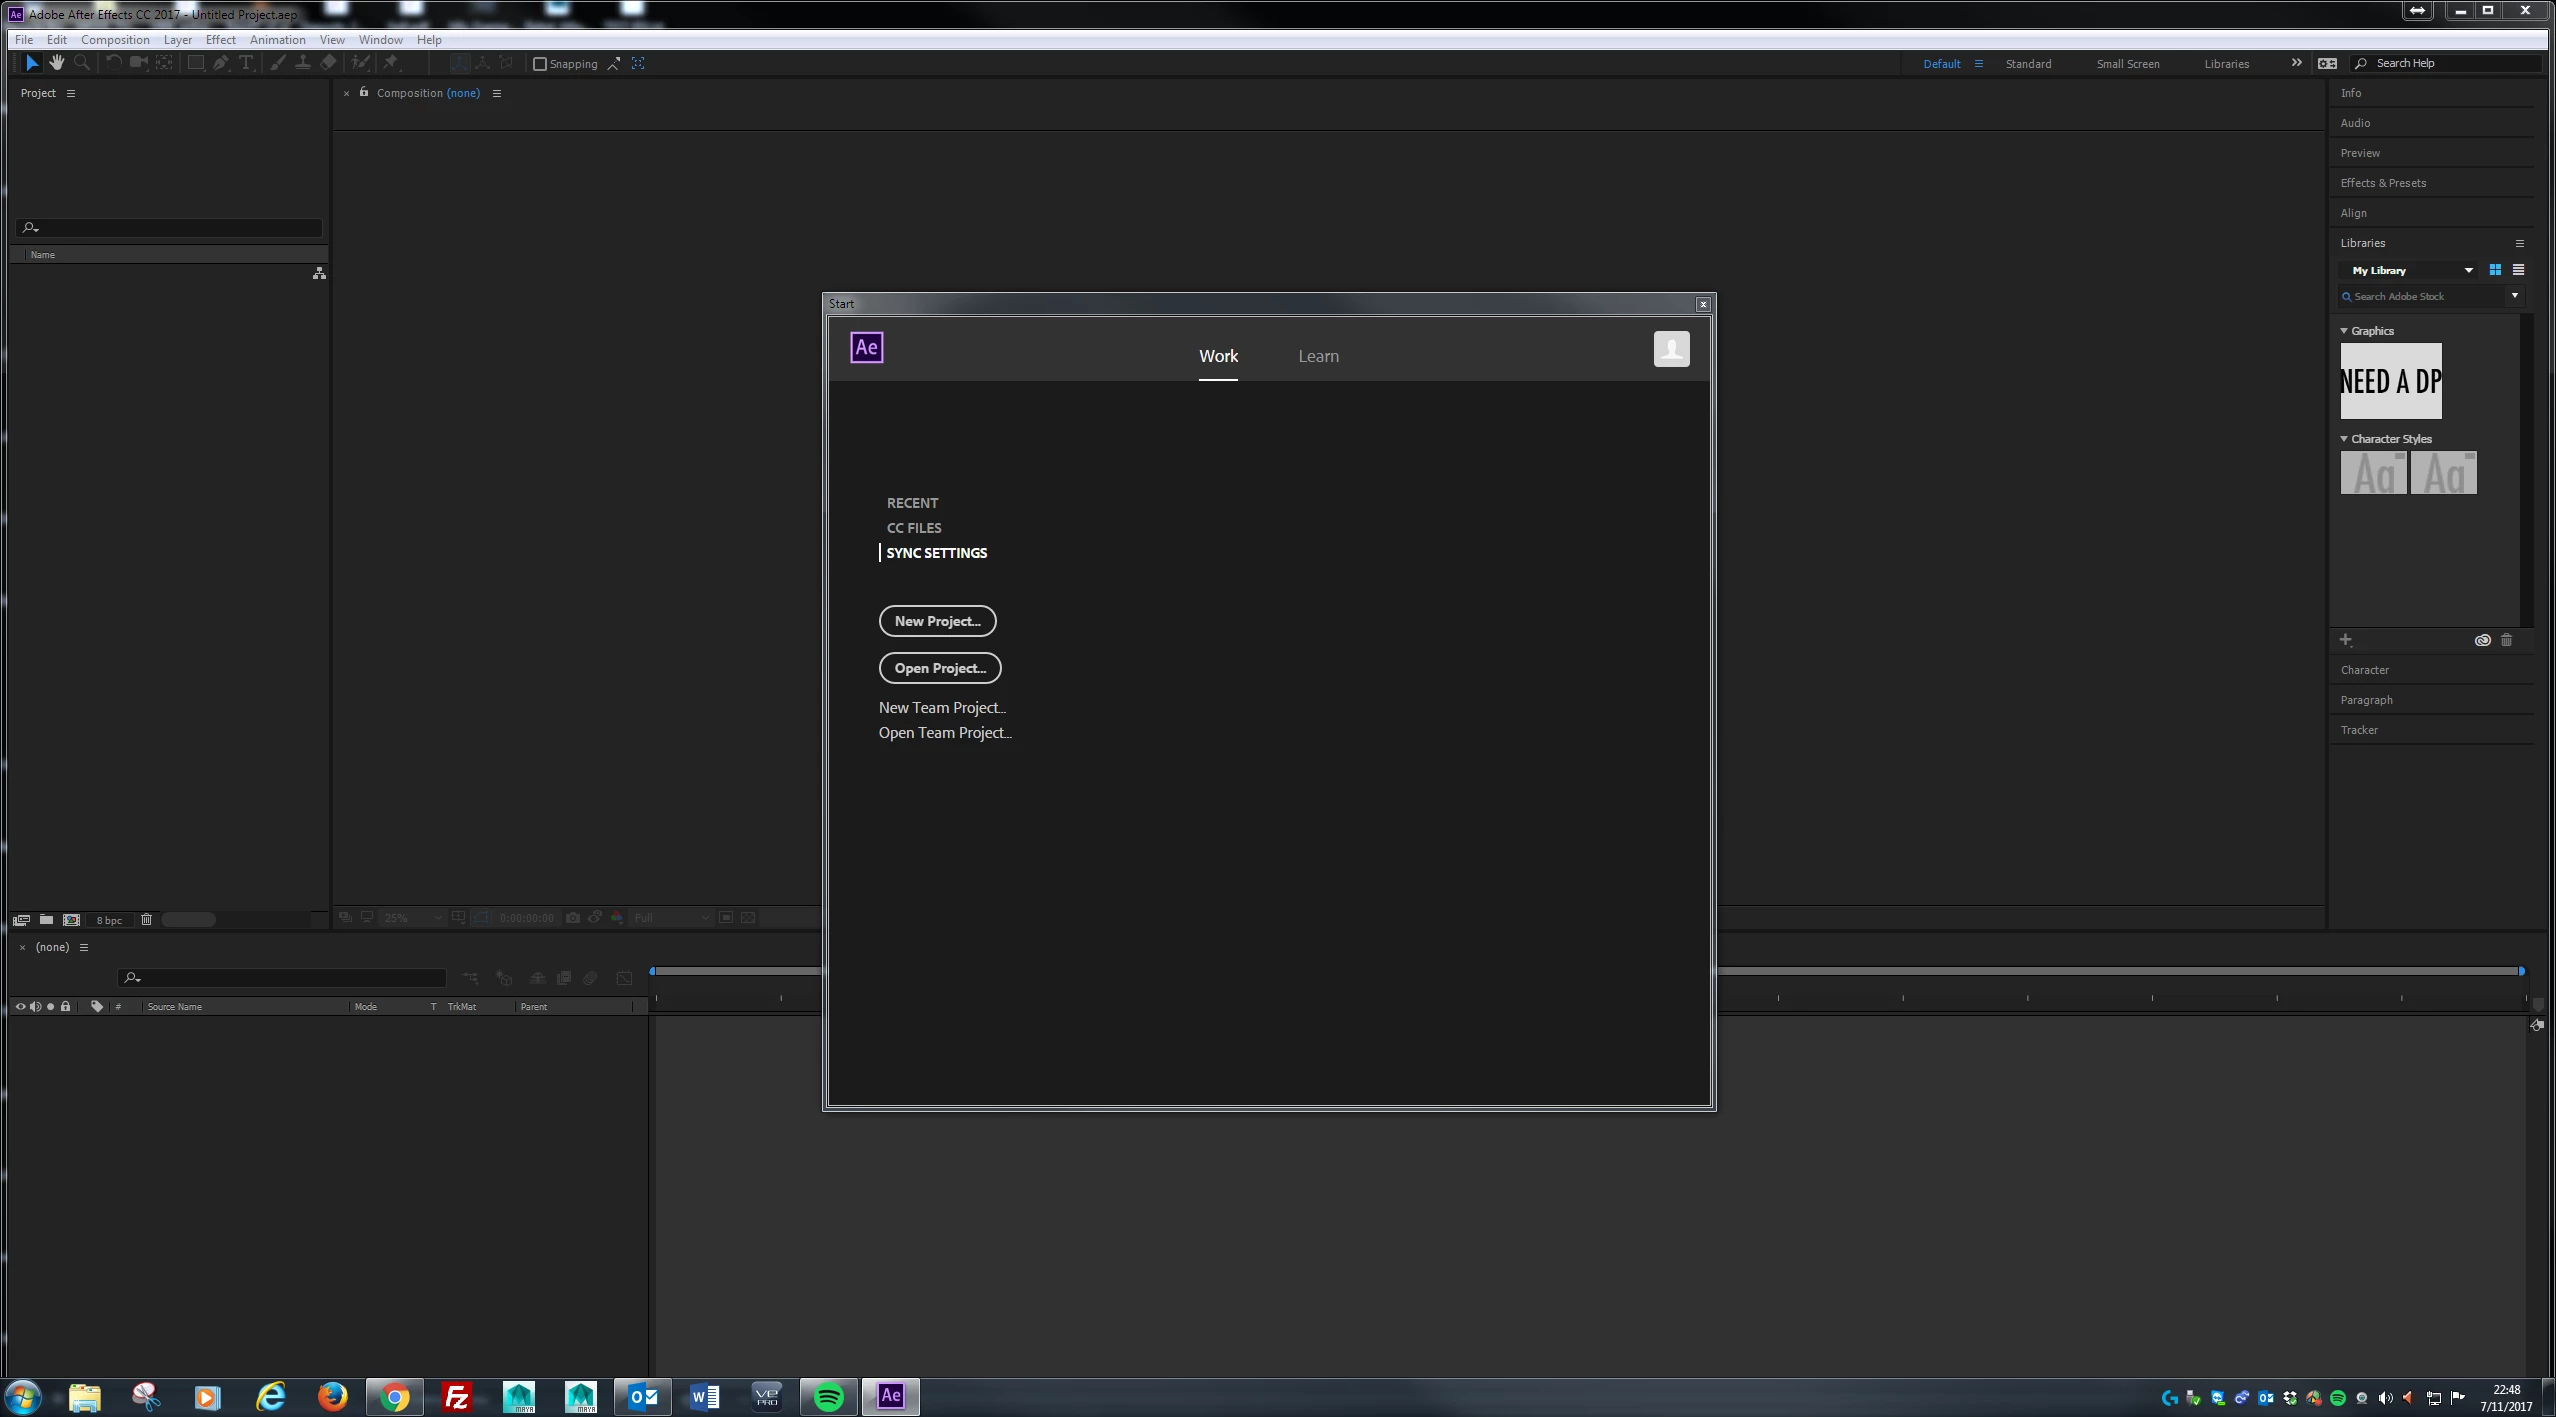Click the Create New Folder icon
The image size is (2556, 1417).
(46, 919)
